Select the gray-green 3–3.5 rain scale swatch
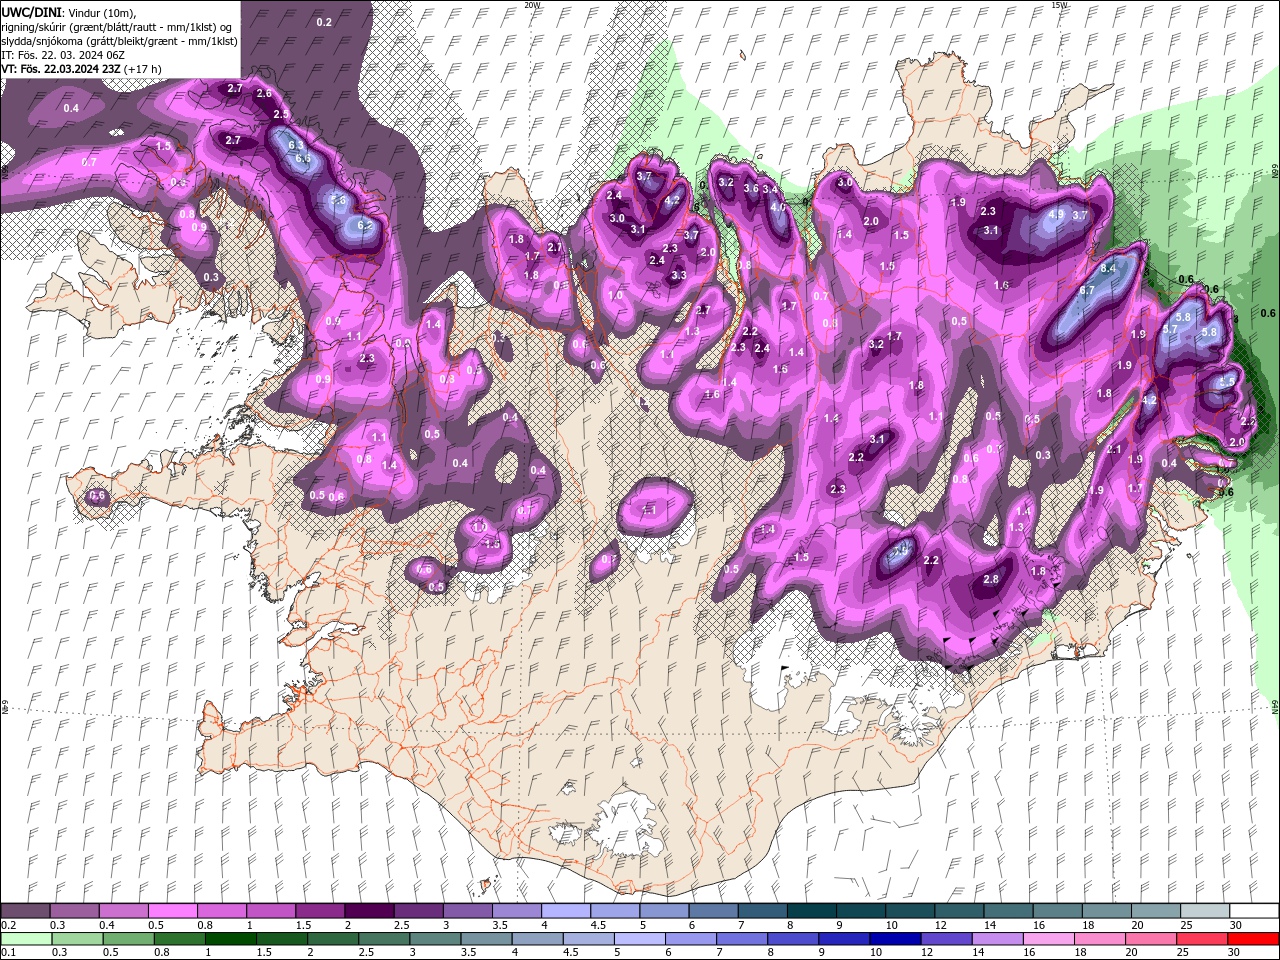 point(436,939)
